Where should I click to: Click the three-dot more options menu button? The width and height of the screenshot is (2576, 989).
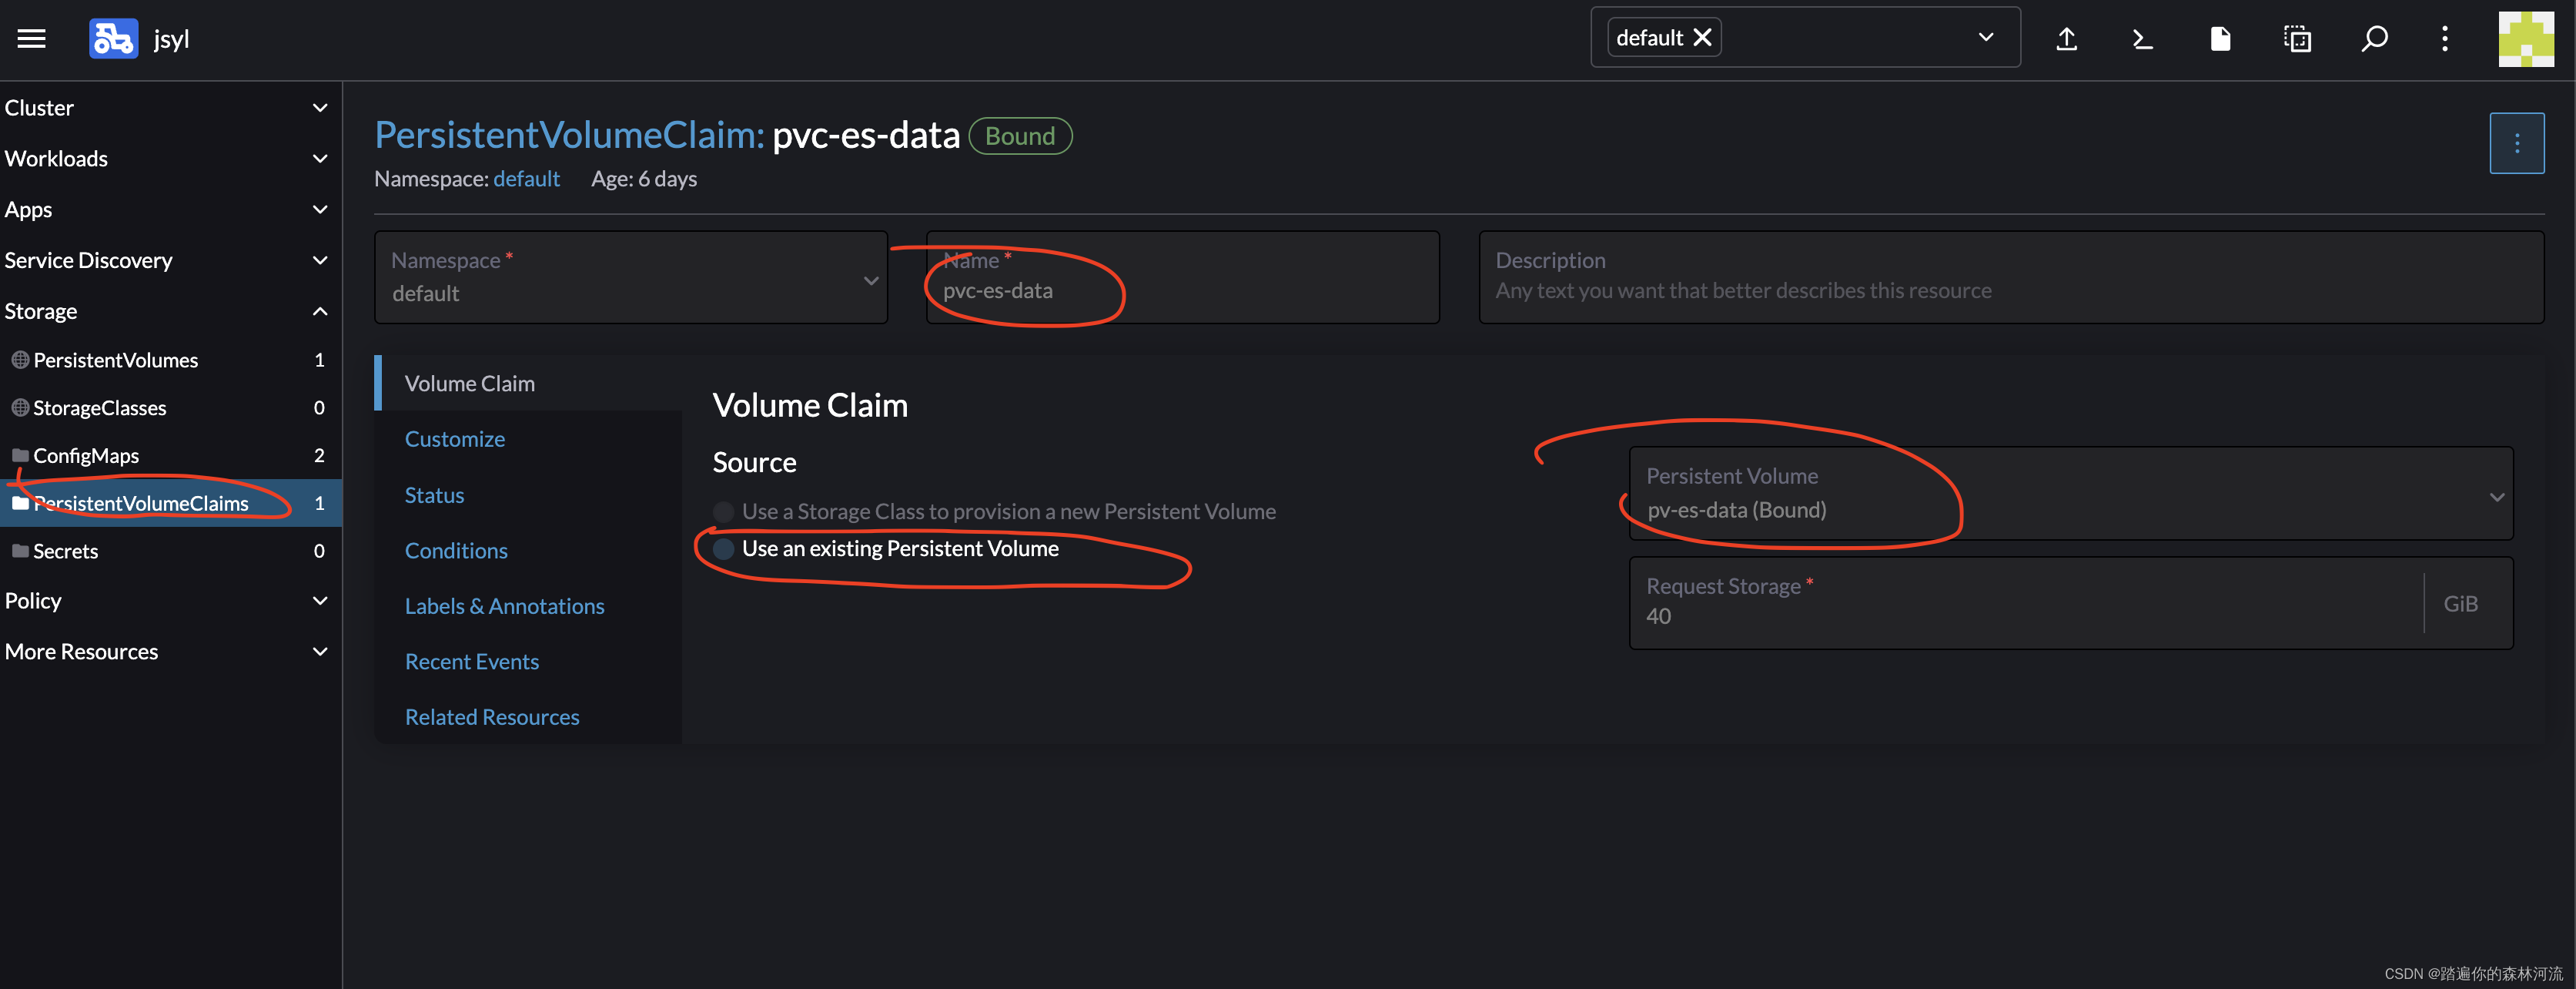coord(2518,143)
